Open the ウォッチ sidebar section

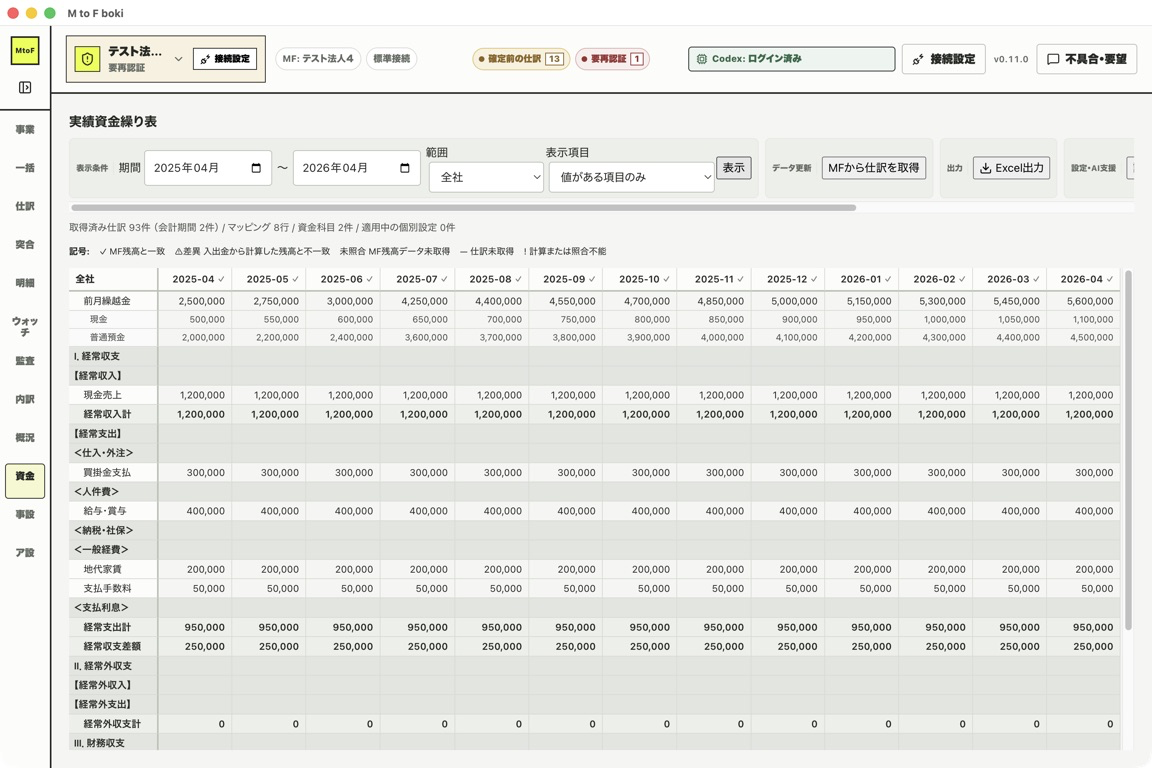(x=25, y=326)
